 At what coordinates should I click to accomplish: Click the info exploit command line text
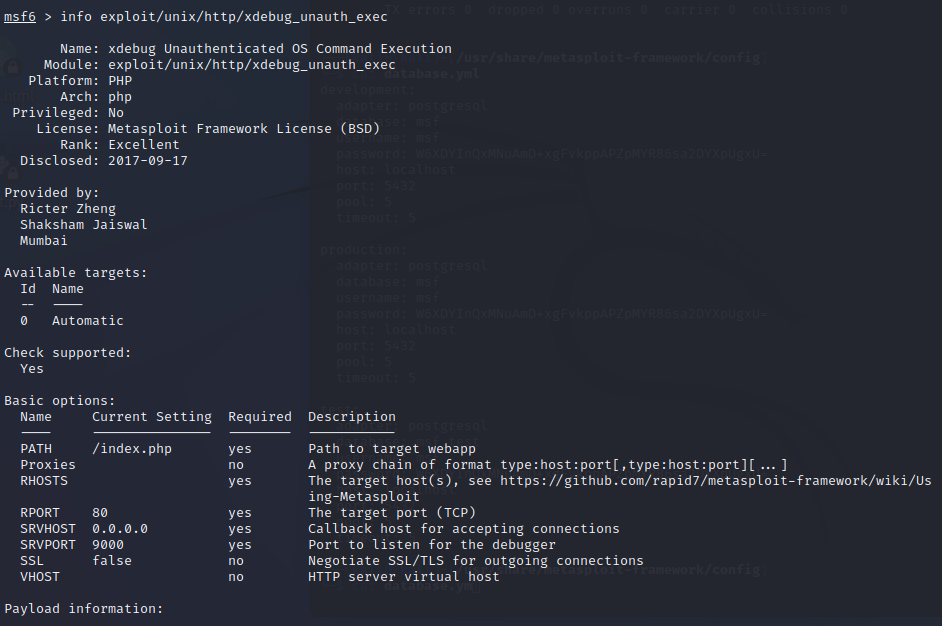[224, 17]
